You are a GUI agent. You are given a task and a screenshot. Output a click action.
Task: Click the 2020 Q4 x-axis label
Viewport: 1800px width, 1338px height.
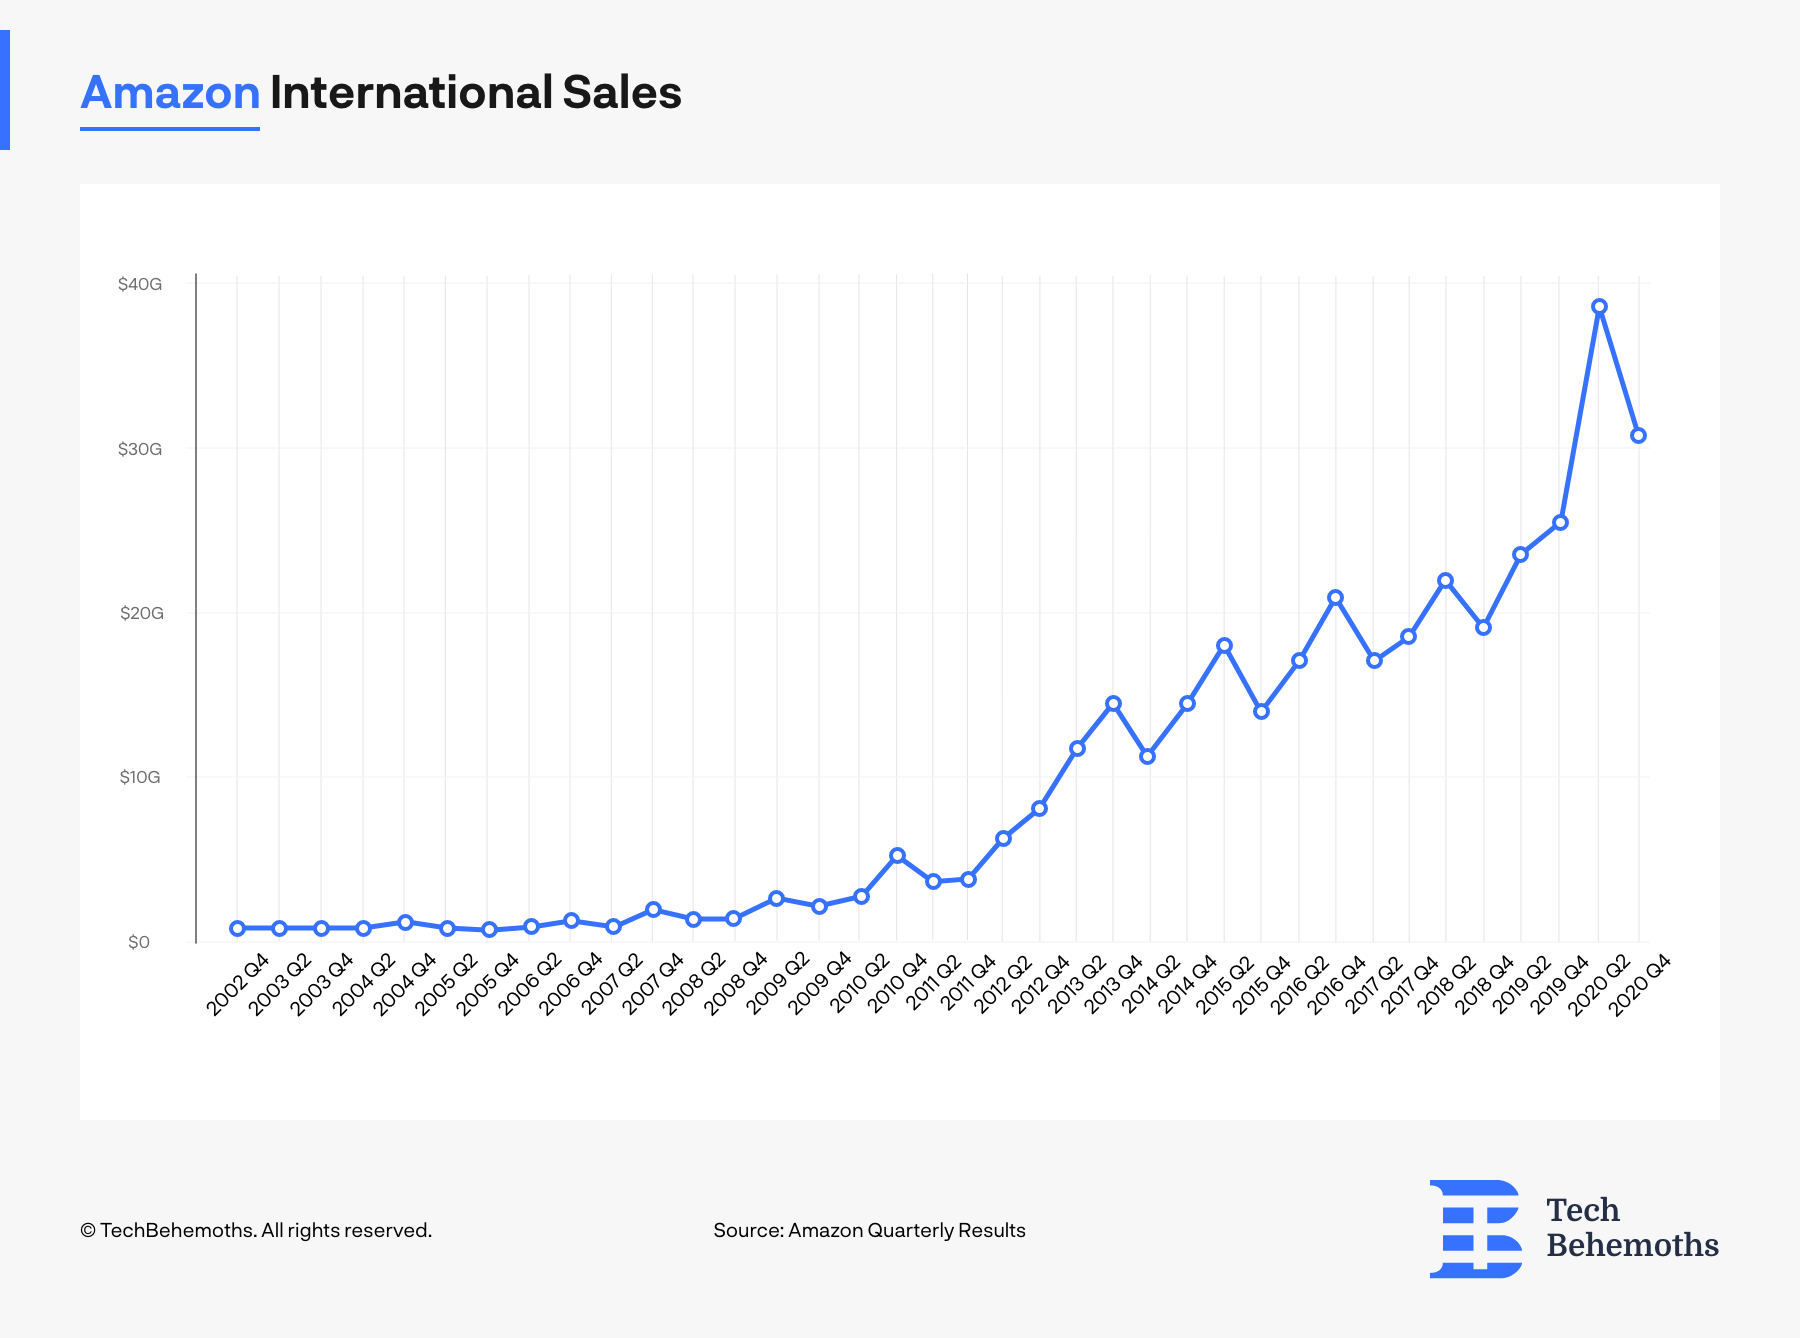click(1639, 984)
